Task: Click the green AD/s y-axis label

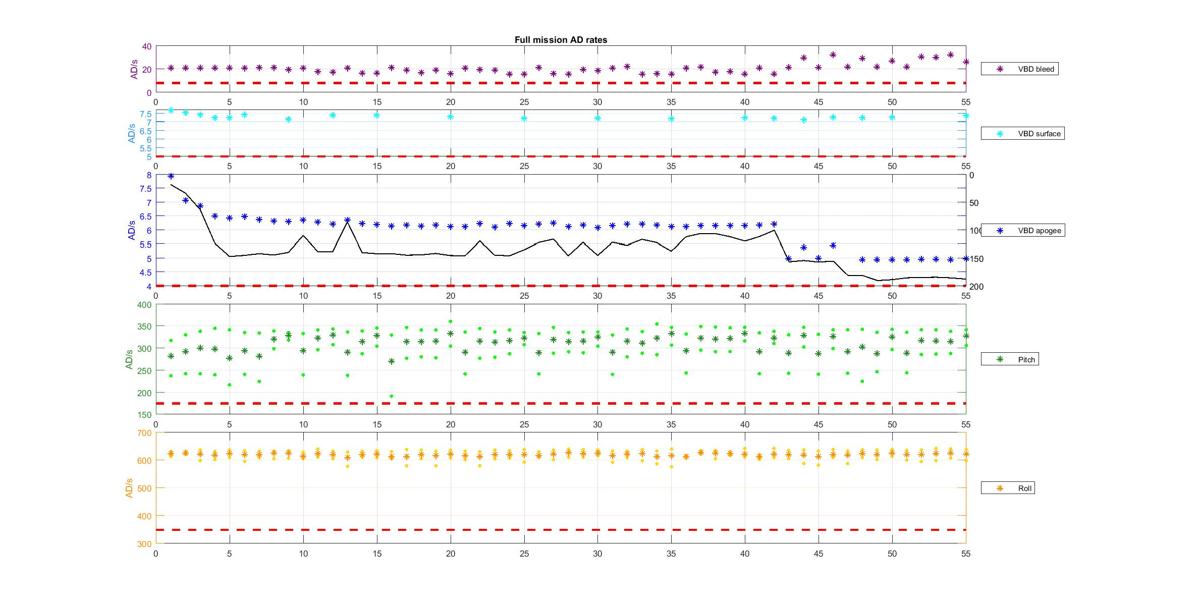Action: [x=130, y=359]
